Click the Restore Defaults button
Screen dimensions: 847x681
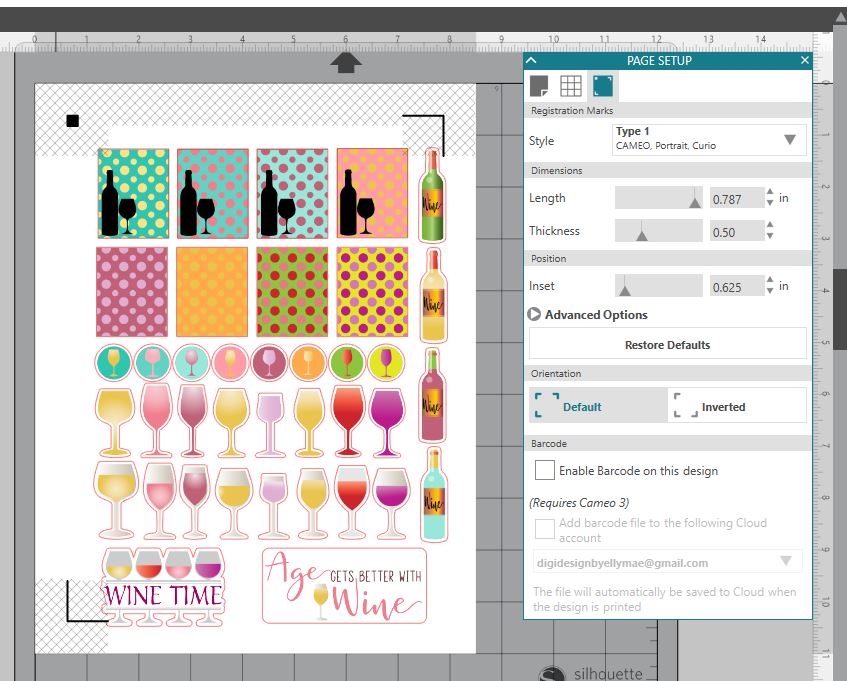pyautogui.click(x=667, y=345)
